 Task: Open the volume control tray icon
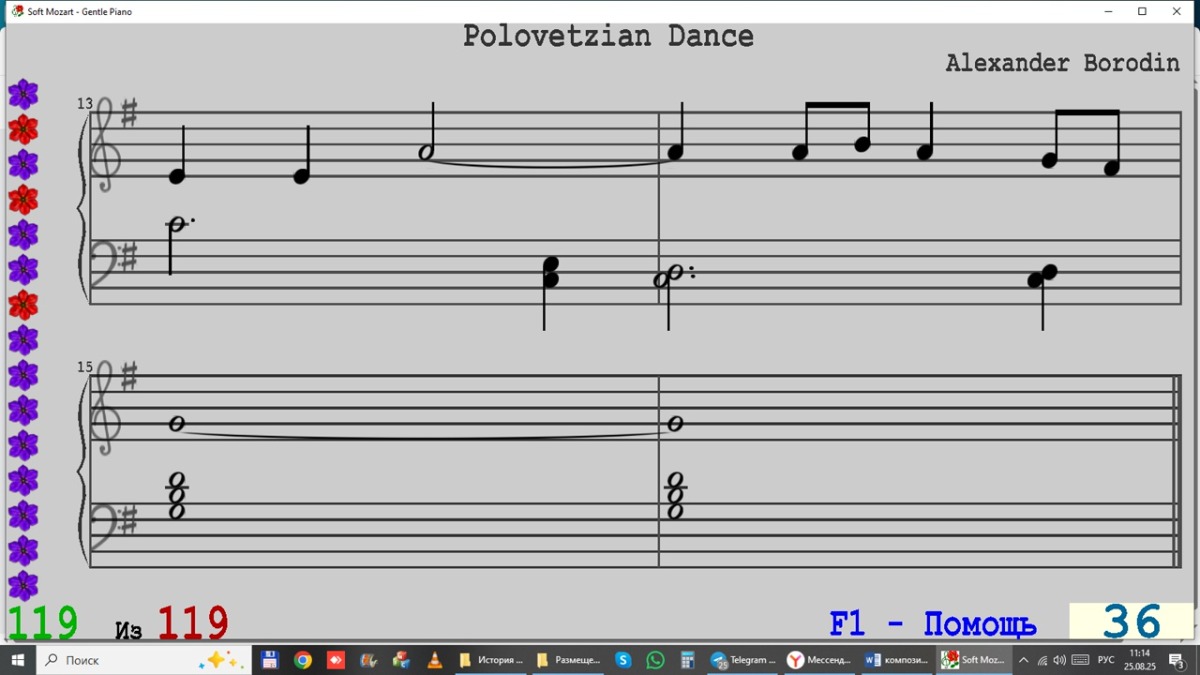[x=1060, y=660]
